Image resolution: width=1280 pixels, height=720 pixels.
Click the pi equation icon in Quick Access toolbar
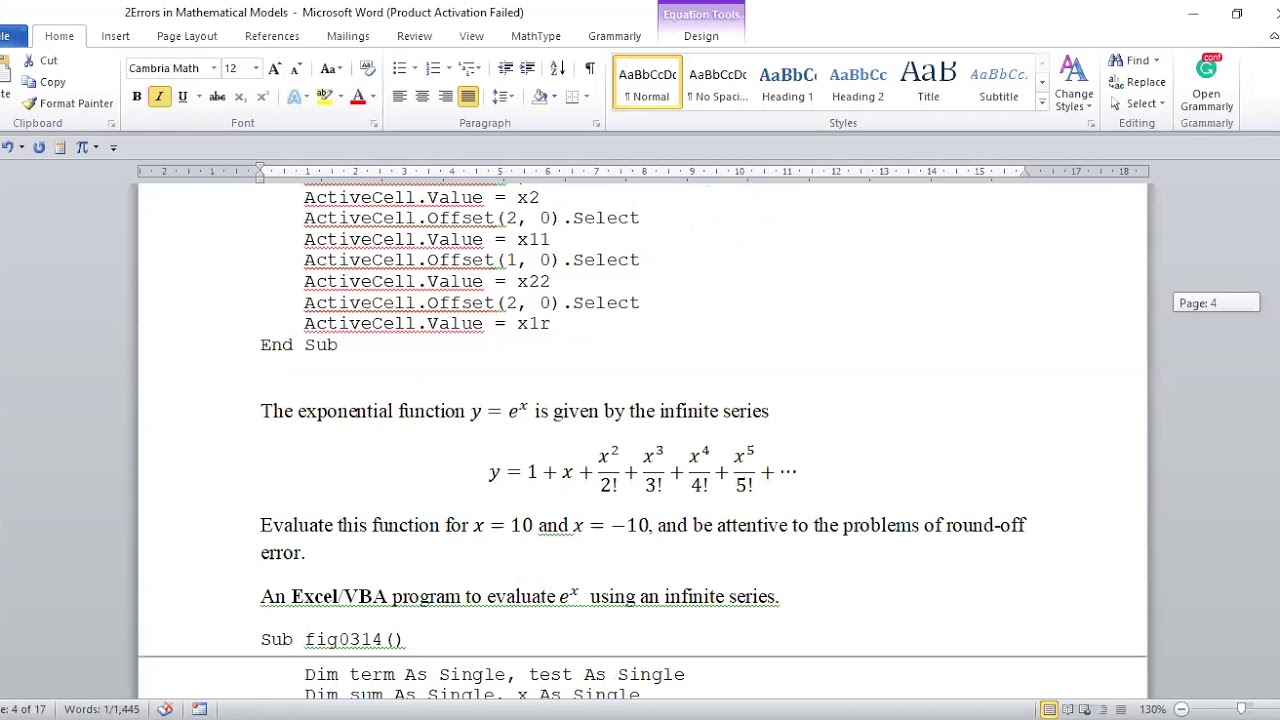82,147
